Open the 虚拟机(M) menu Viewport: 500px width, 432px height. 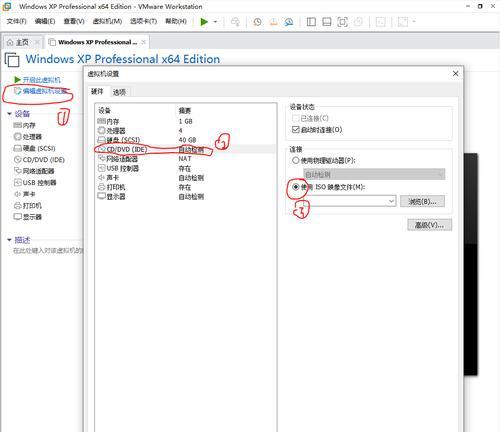(107, 21)
